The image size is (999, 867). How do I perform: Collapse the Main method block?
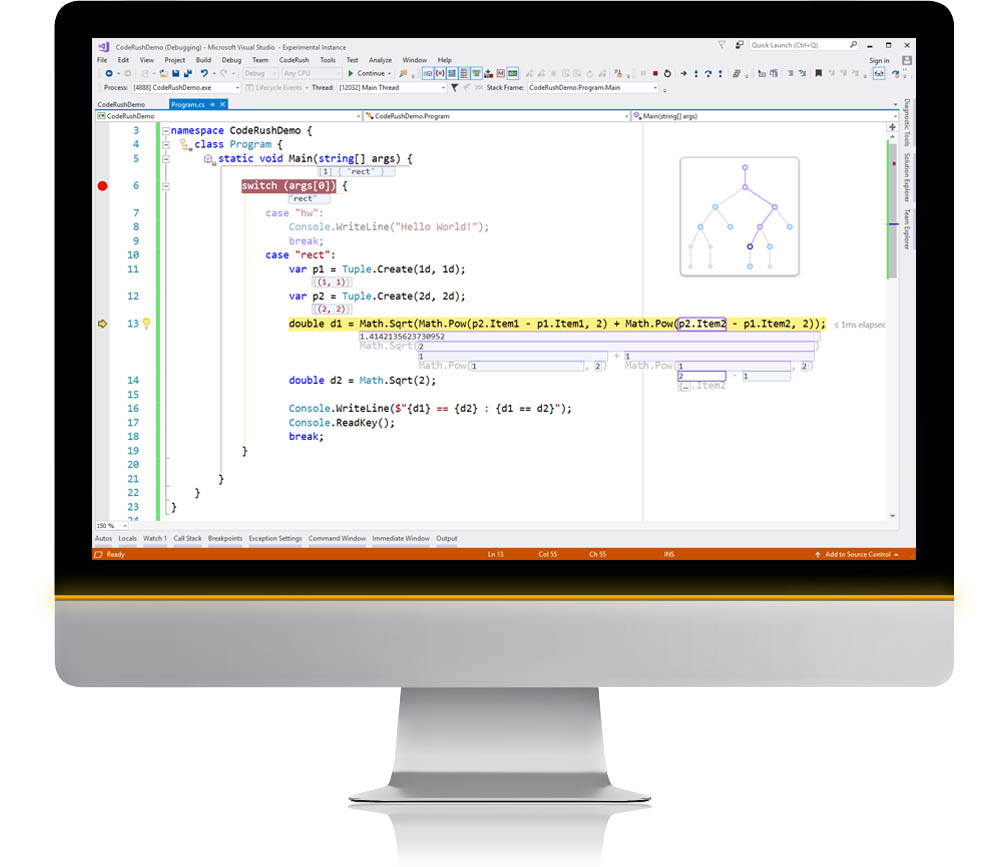click(x=166, y=159)
